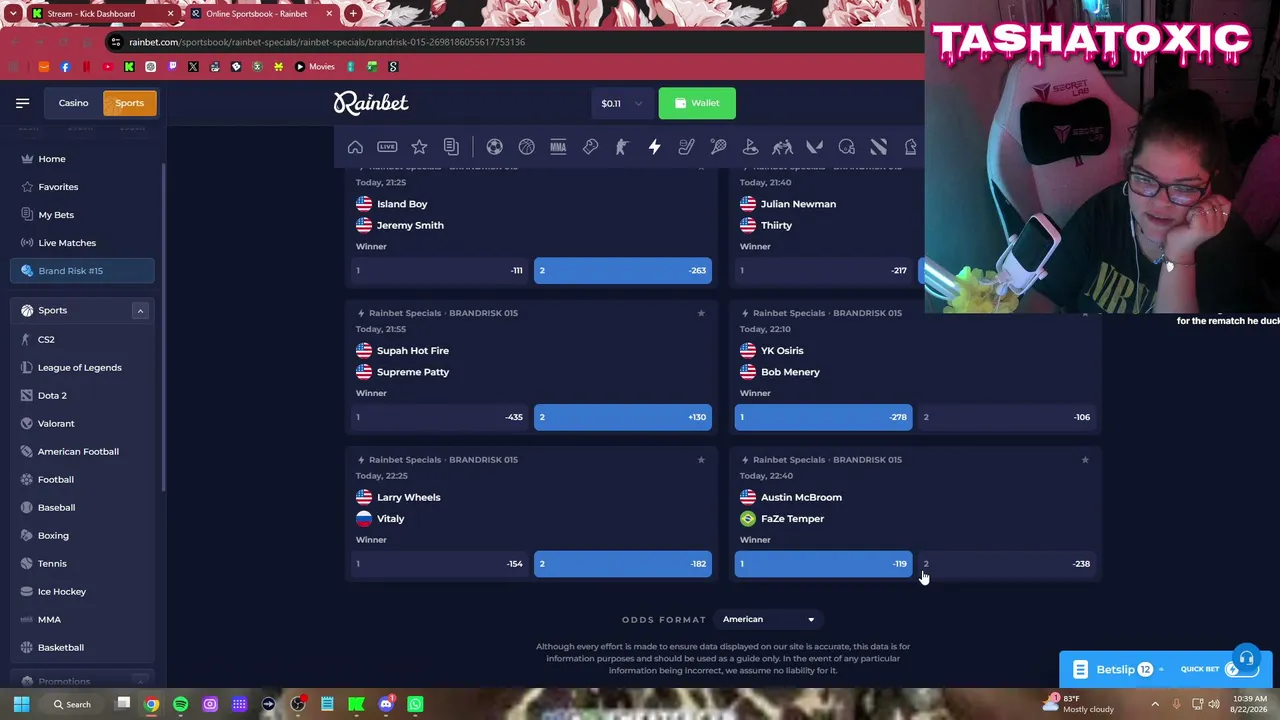1280x720 pixels.
Task: Click the taskbar Search box
Action: (x=73, y=704)
